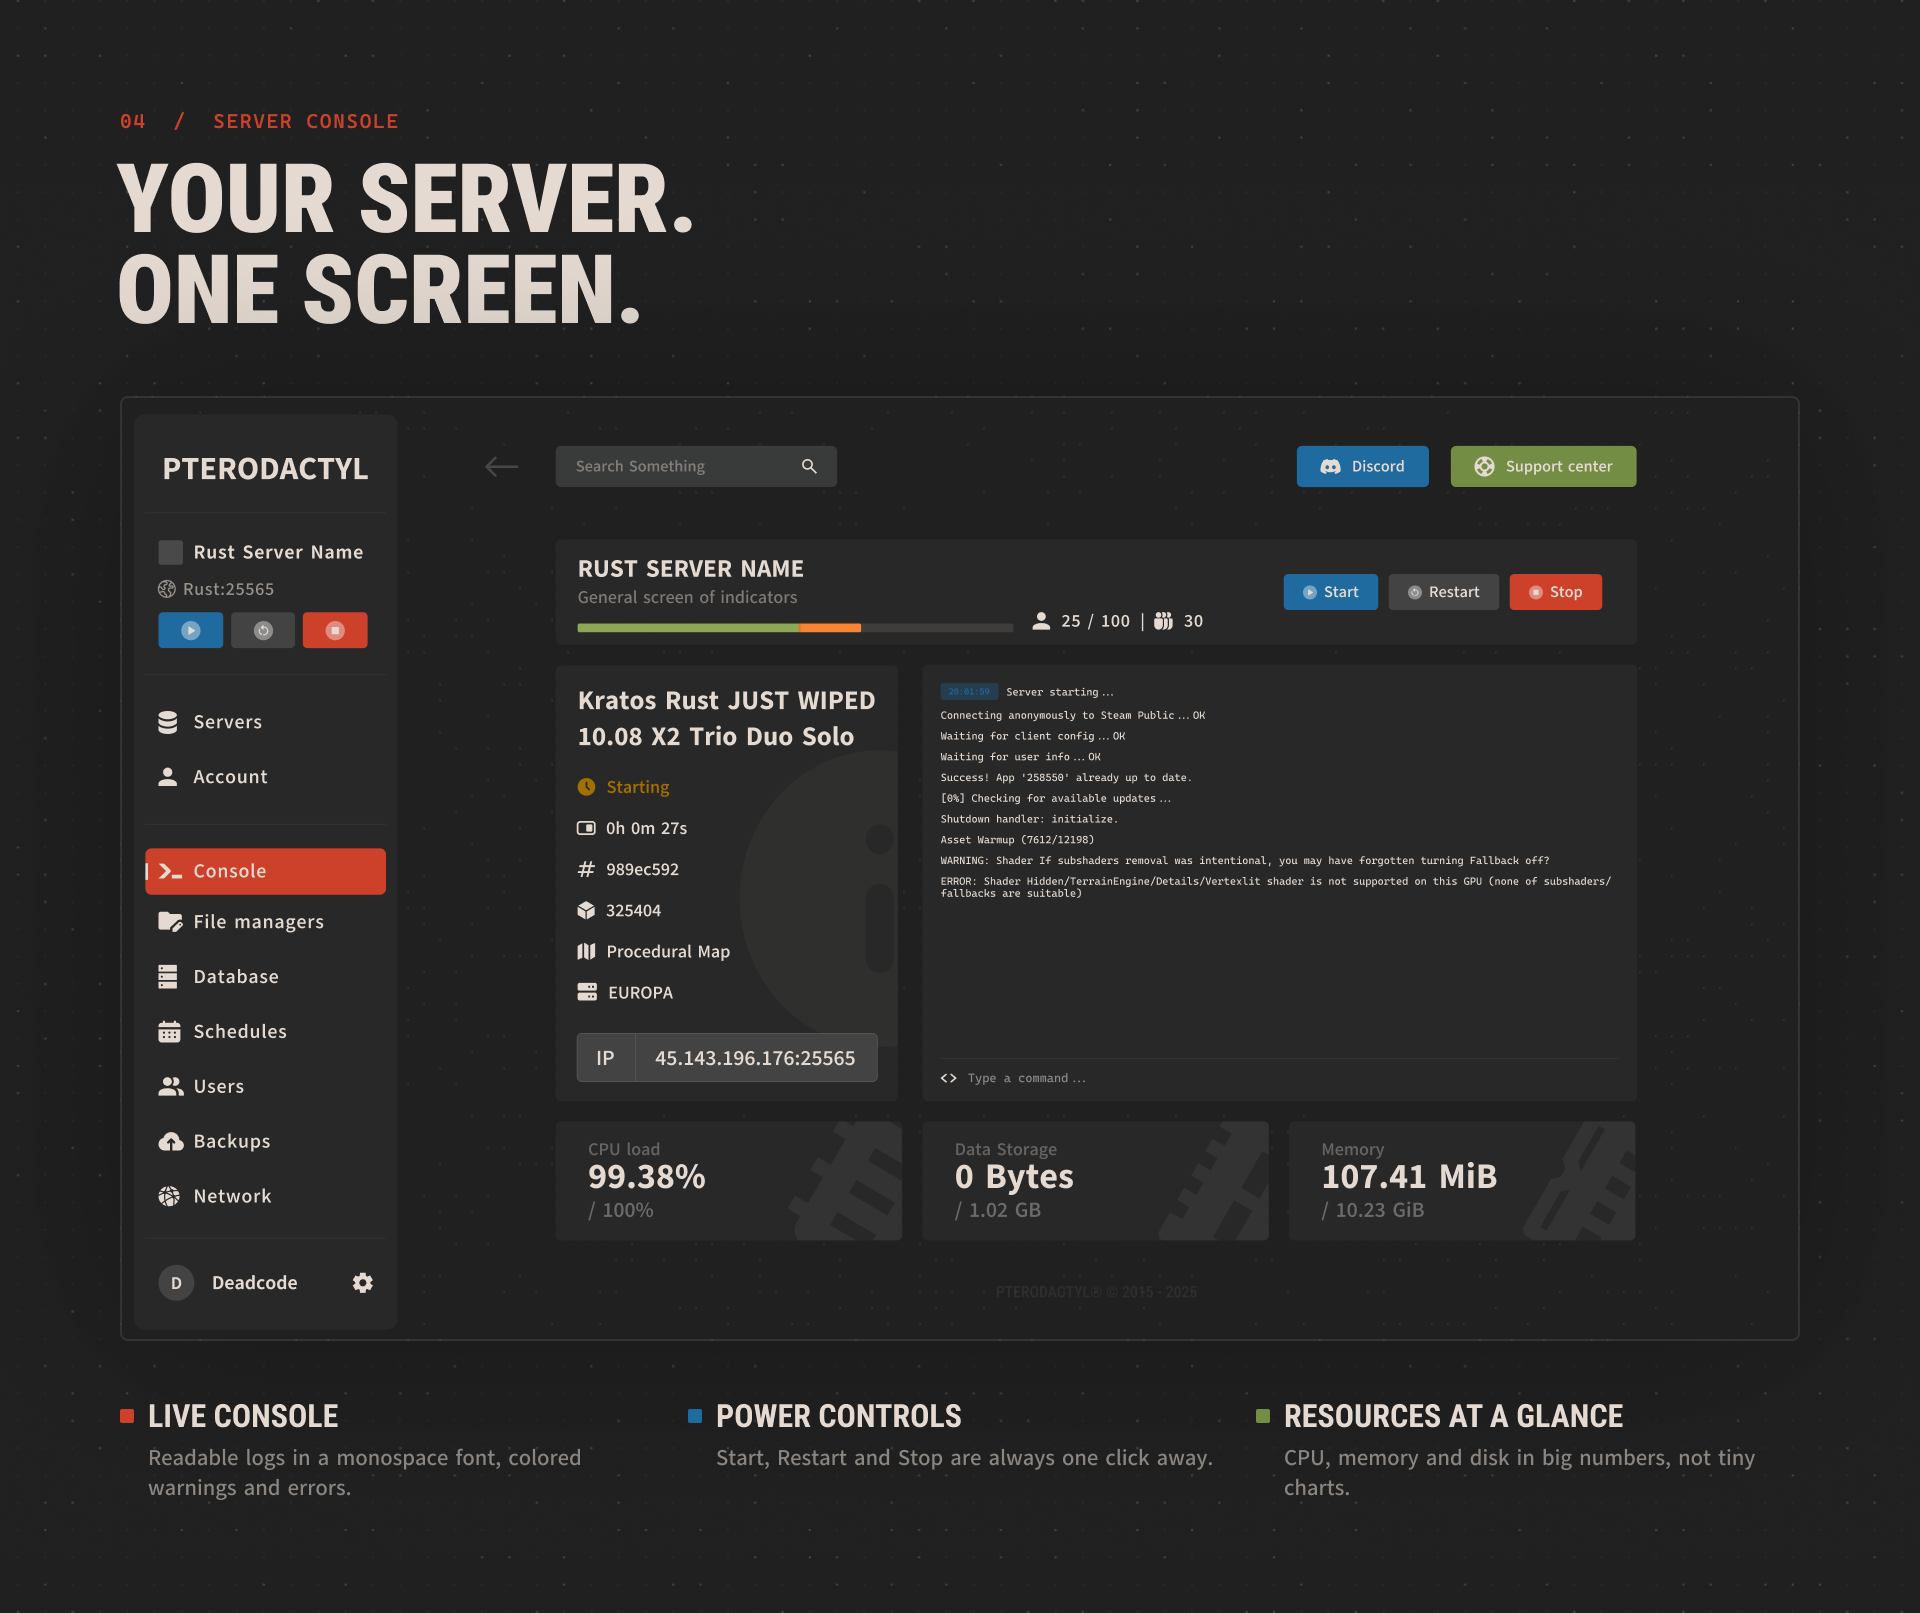Select the Console menu item
Viewport: 1920px width, 1613px height.
[x=265, y=871]
